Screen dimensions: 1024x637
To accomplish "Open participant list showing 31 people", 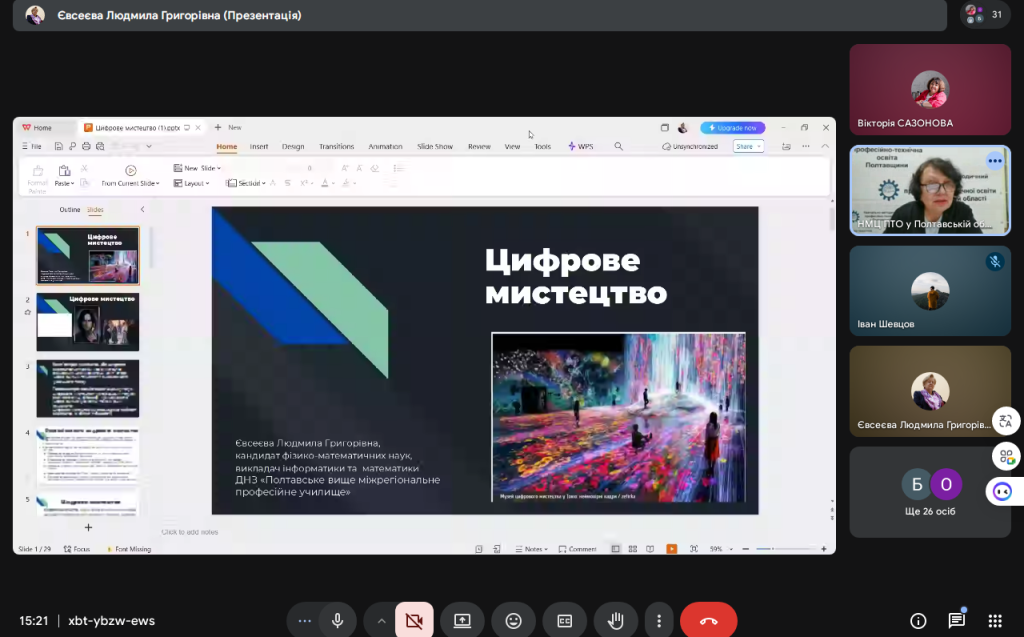I will (984, 14).
